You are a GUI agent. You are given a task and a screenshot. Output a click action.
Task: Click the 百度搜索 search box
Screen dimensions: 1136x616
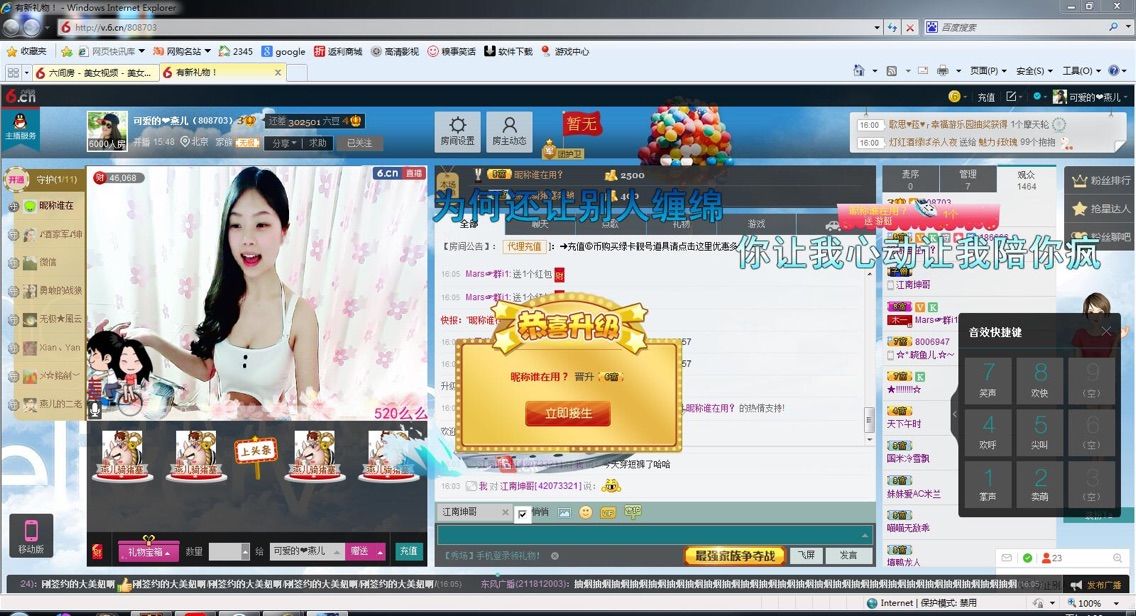point(1022,28)
